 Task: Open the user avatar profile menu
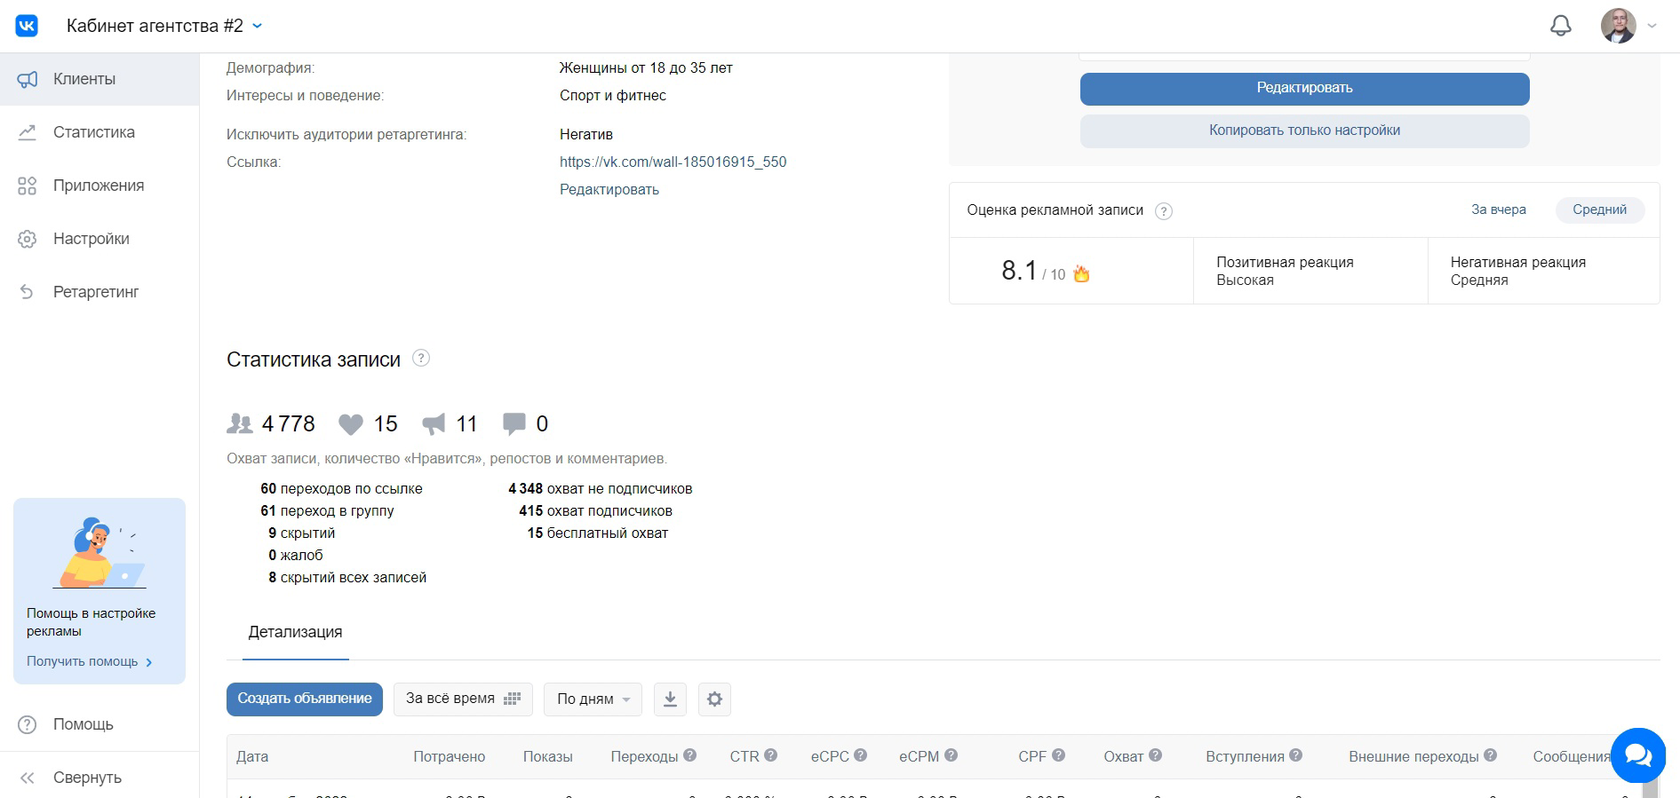1618,26
